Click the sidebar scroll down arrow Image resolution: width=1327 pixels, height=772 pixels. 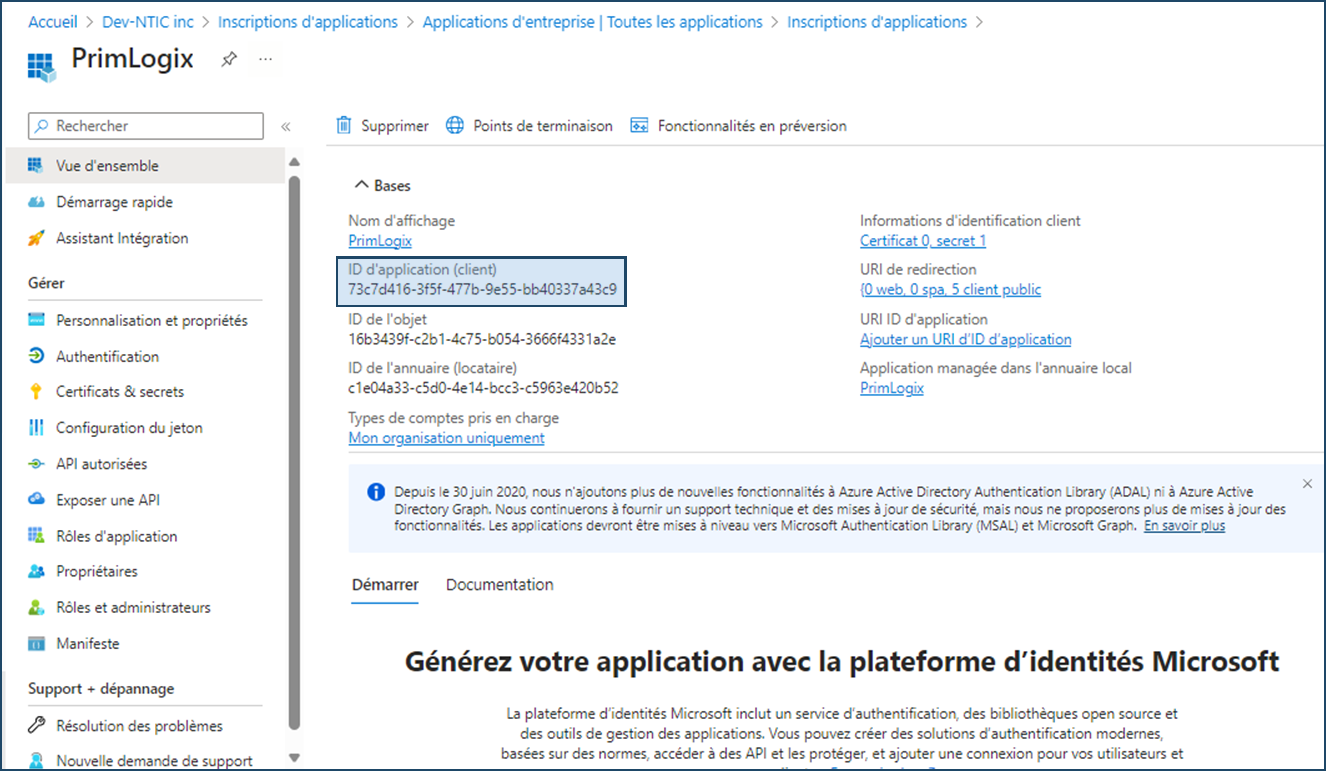pos(294,759)
